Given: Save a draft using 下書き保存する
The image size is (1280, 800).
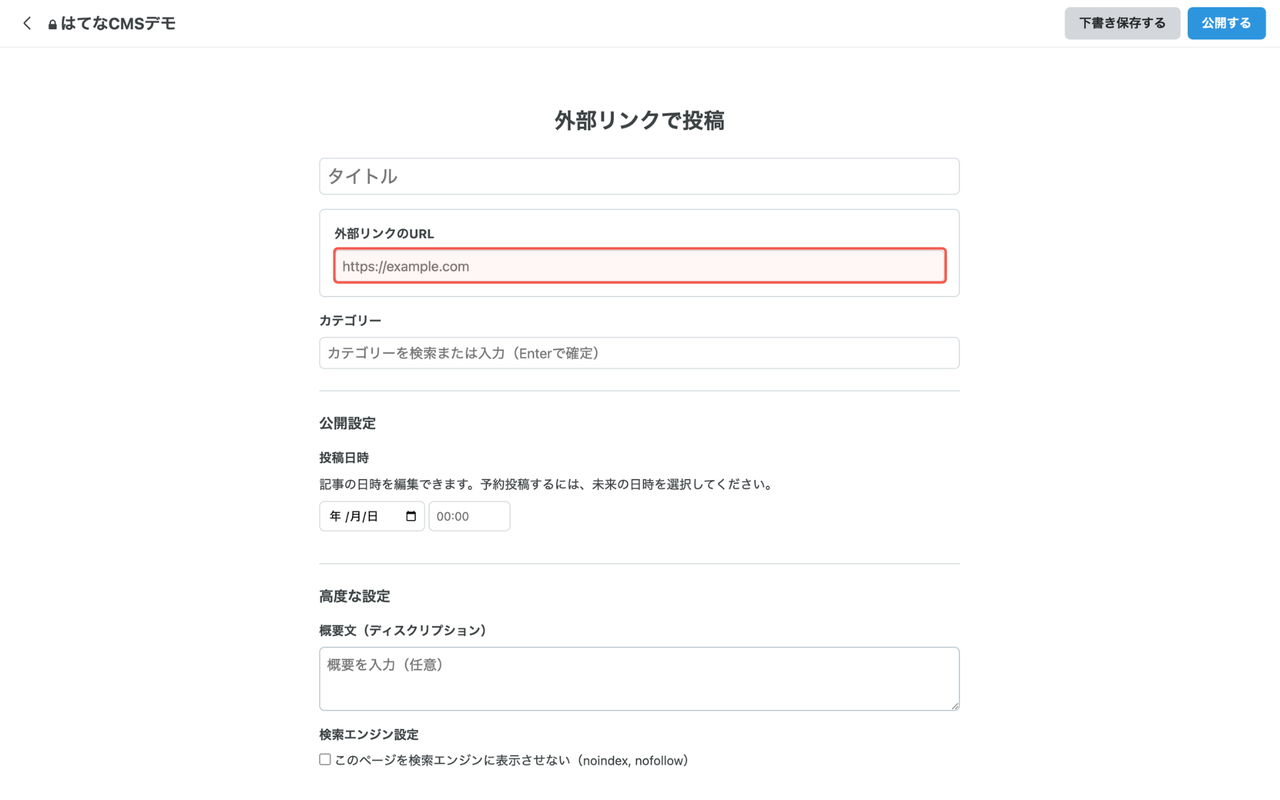Looking at the screenshot, I should point(1122,22).
